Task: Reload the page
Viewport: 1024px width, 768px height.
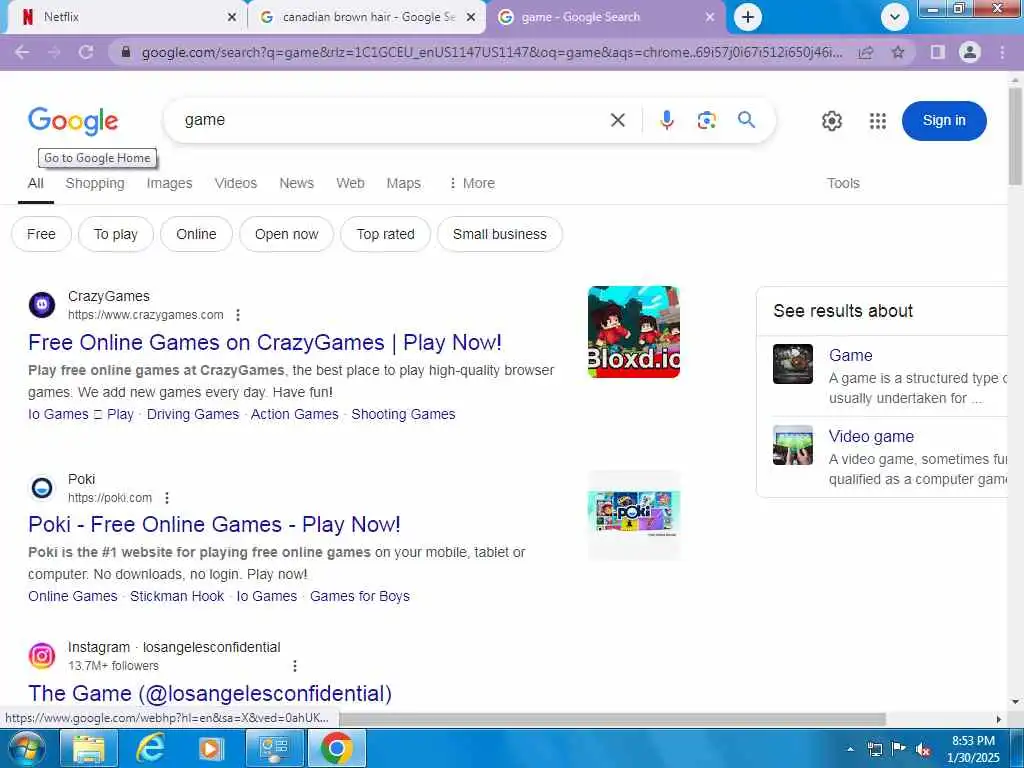Action: [86, 52]
